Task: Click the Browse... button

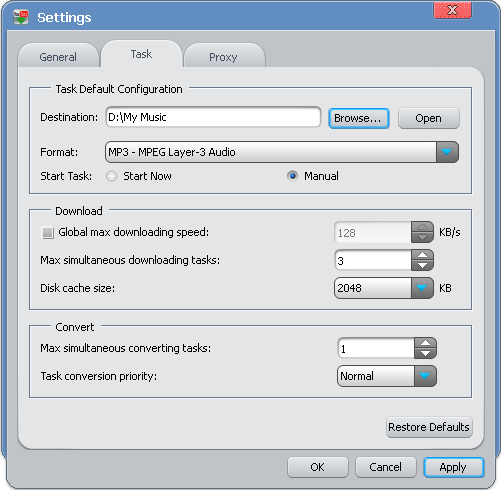Action: click(x=358, y=118)
